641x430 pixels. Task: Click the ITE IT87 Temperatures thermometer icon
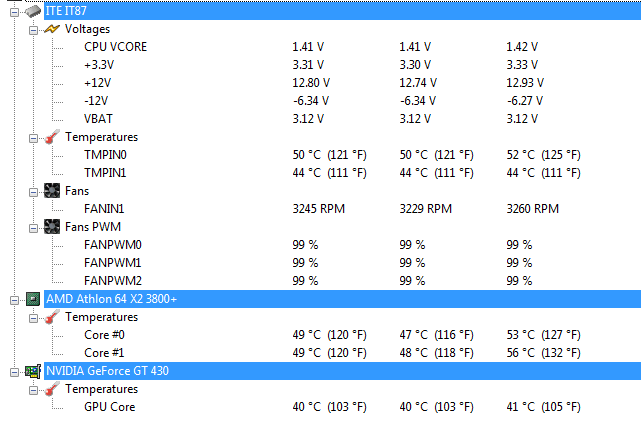(52, 137)
